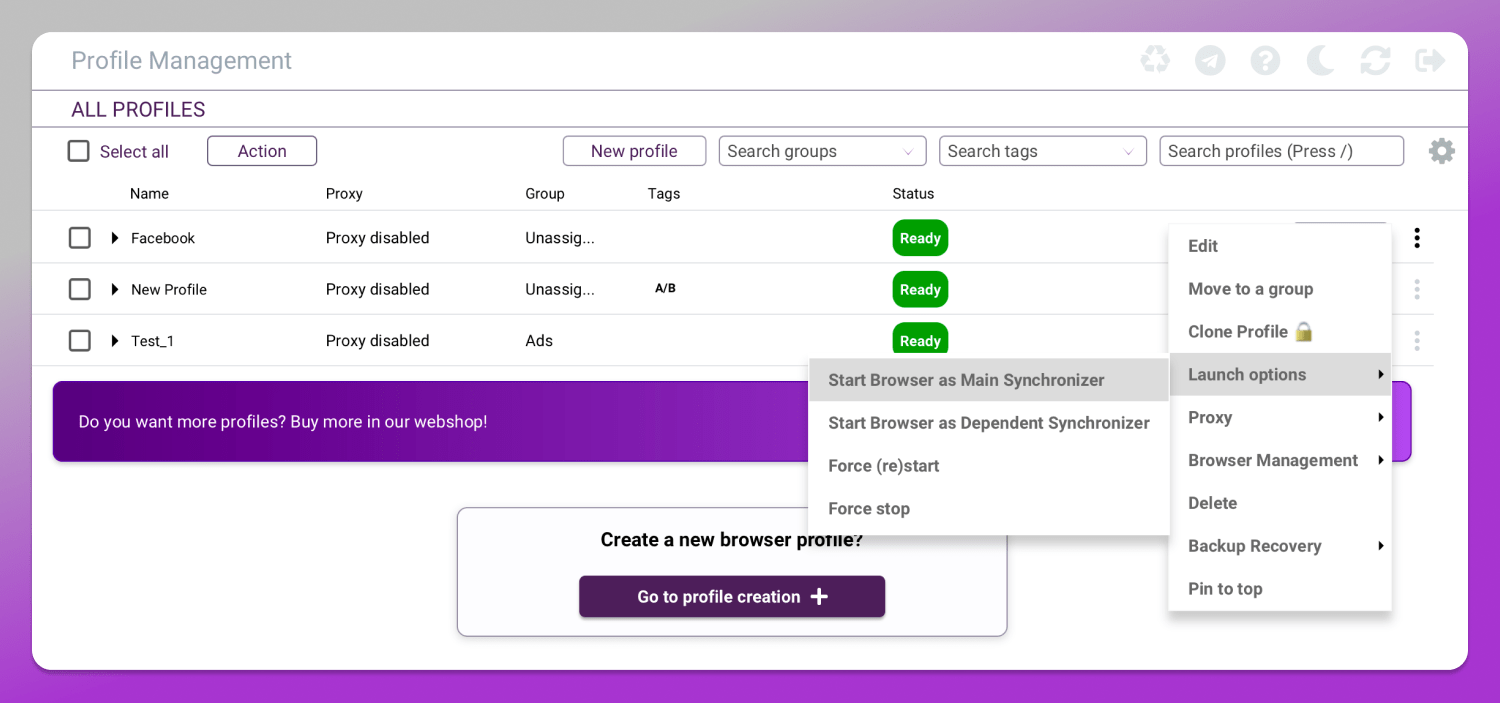Open the Launch options submenu
Image resolution: width=1500 pixels, height=703 pixels.
click(x=1280, y=374)
